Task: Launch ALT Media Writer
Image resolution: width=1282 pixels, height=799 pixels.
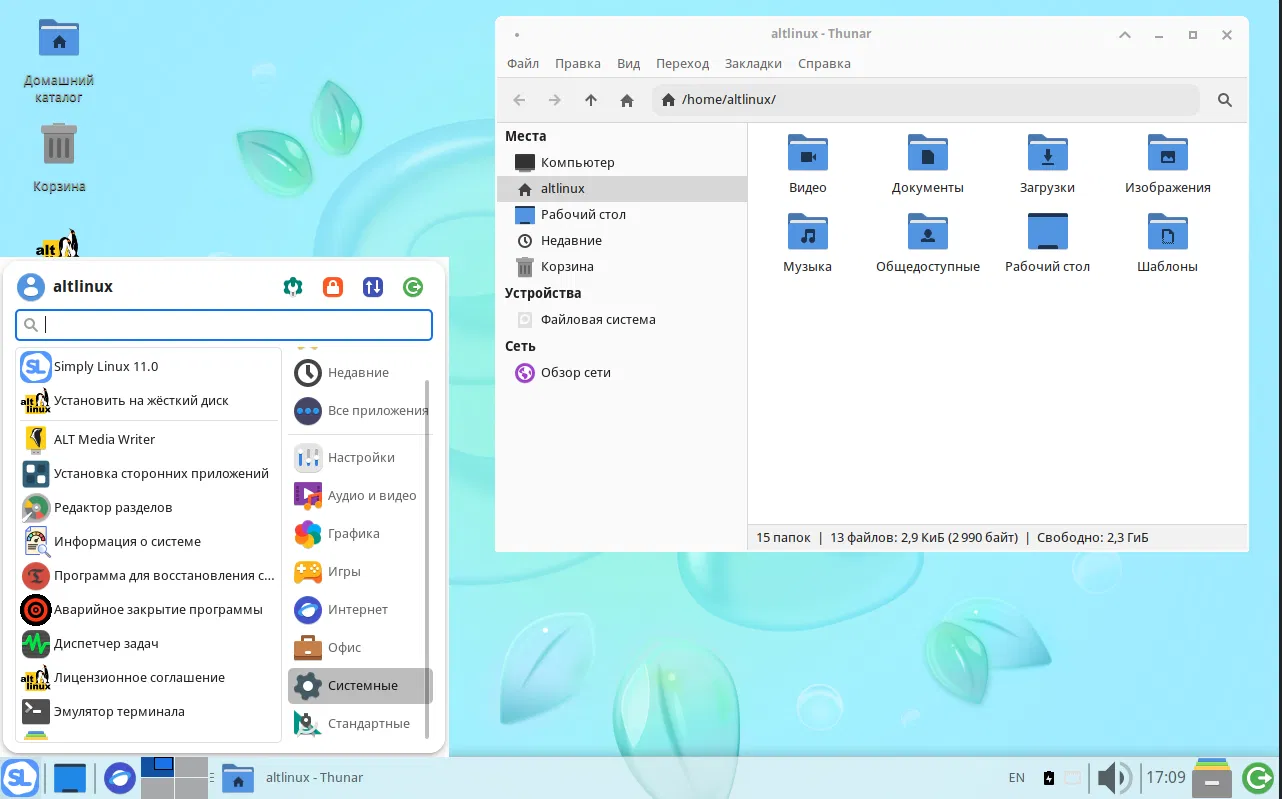Action: (x=149, y=440)
